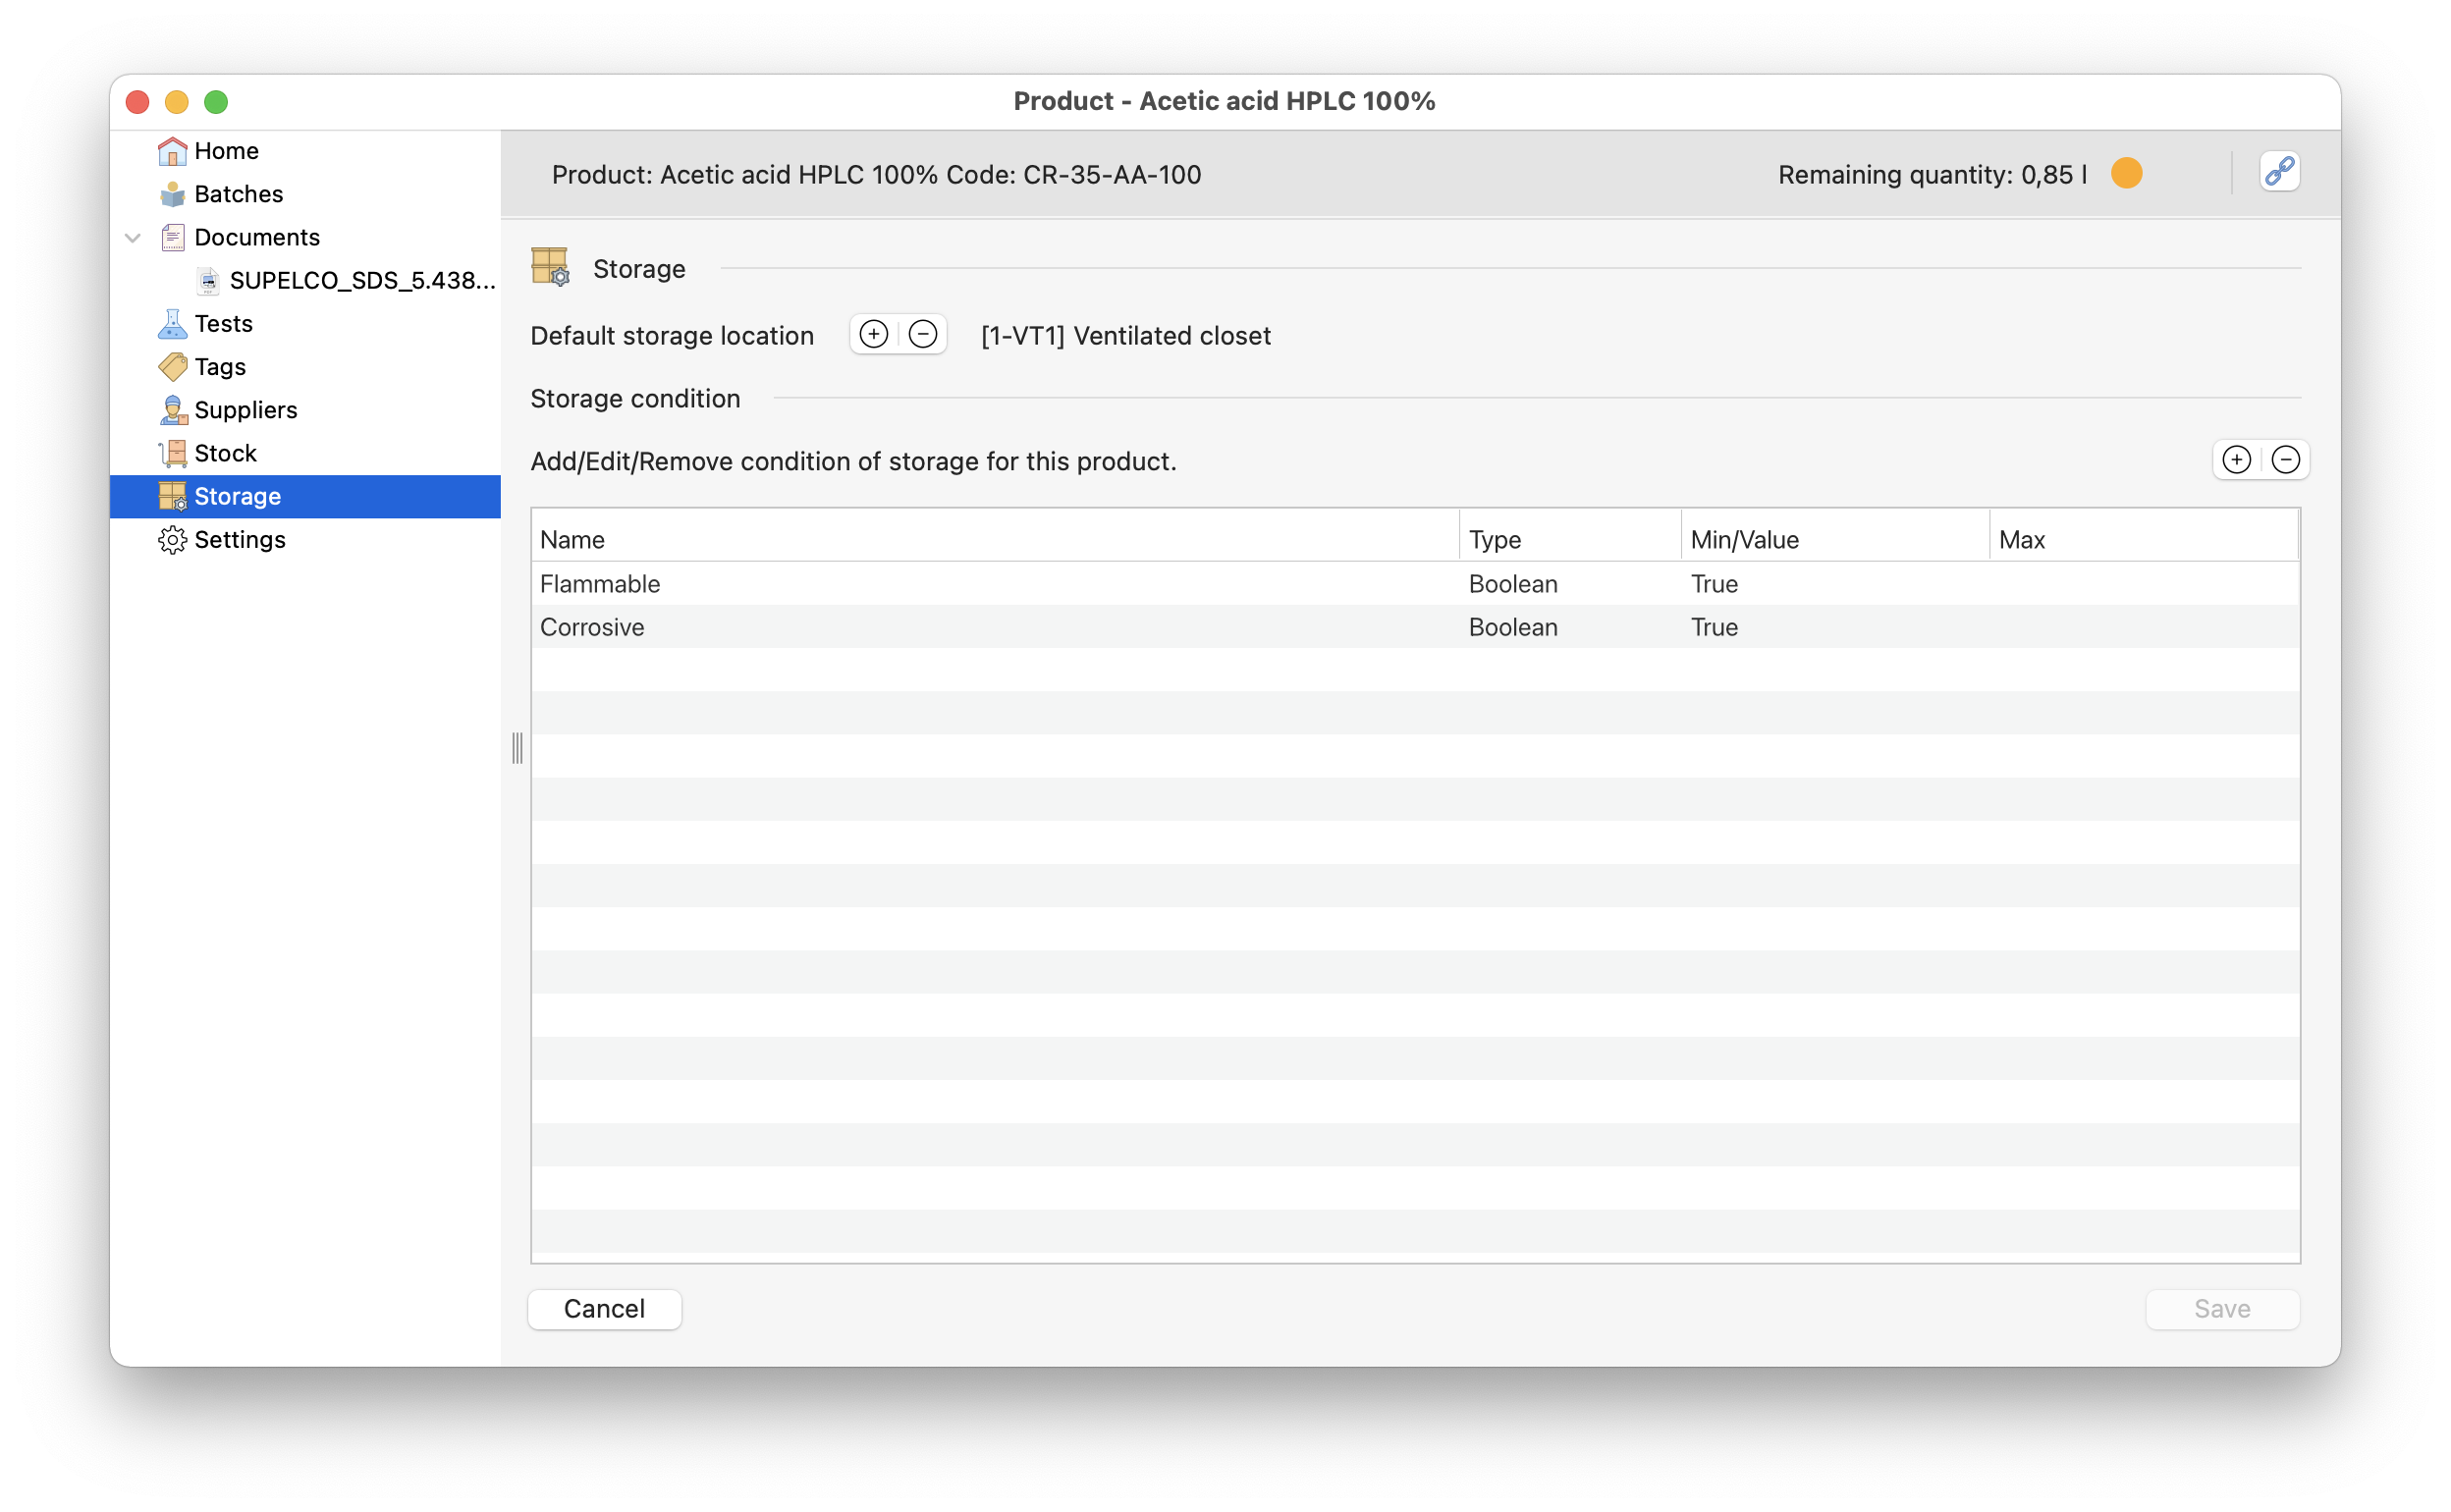2451x1512 pixels.
Task: Click the Save button
Action: point(2222,1309)
